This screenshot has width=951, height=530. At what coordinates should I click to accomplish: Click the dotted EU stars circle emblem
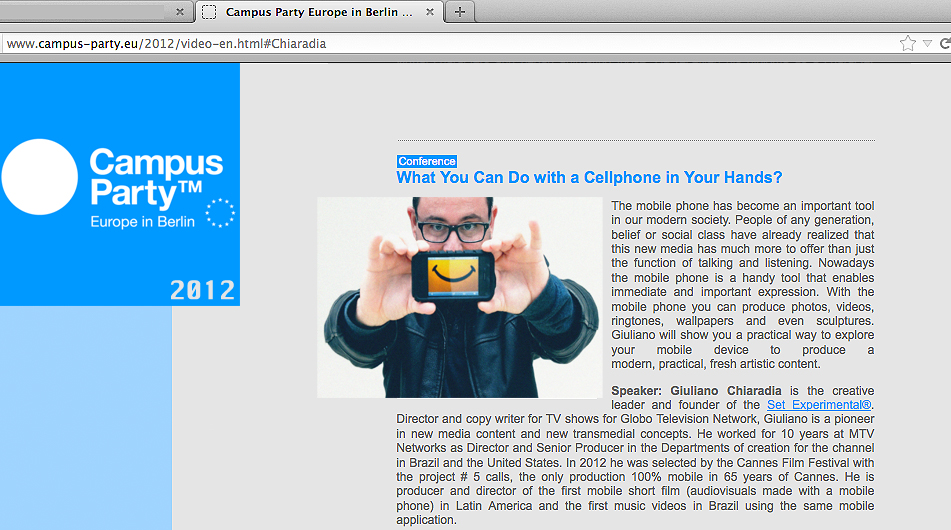pos(219,213)
